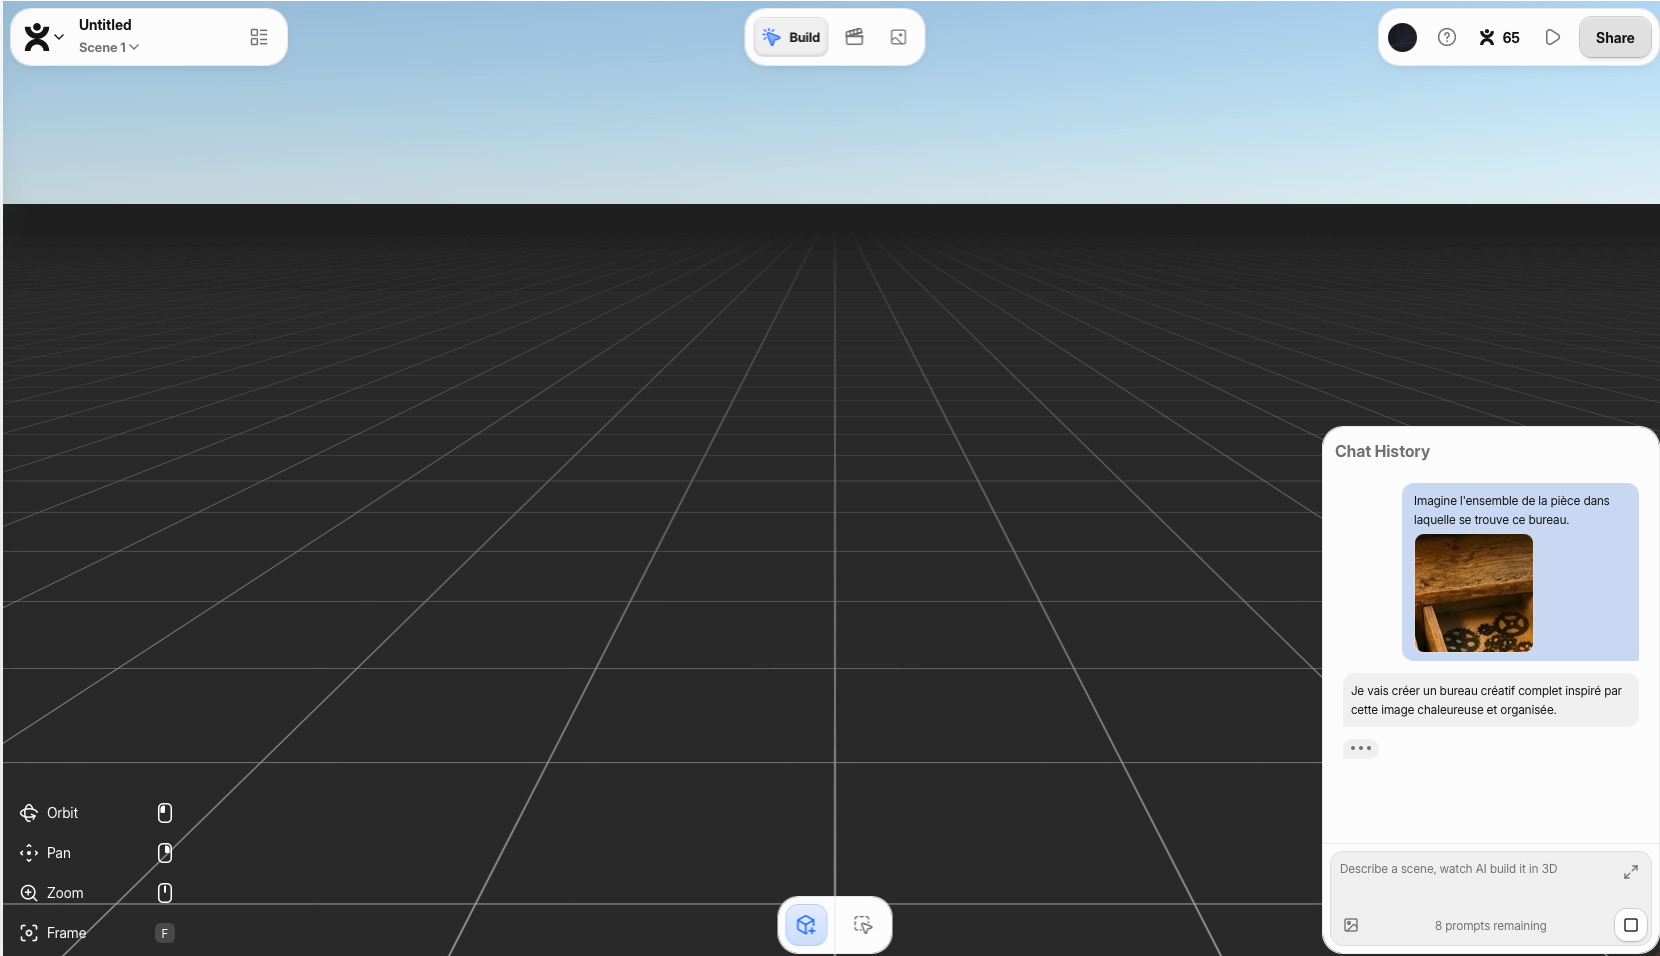Click the dark user avatar circle

(1402, 37)
